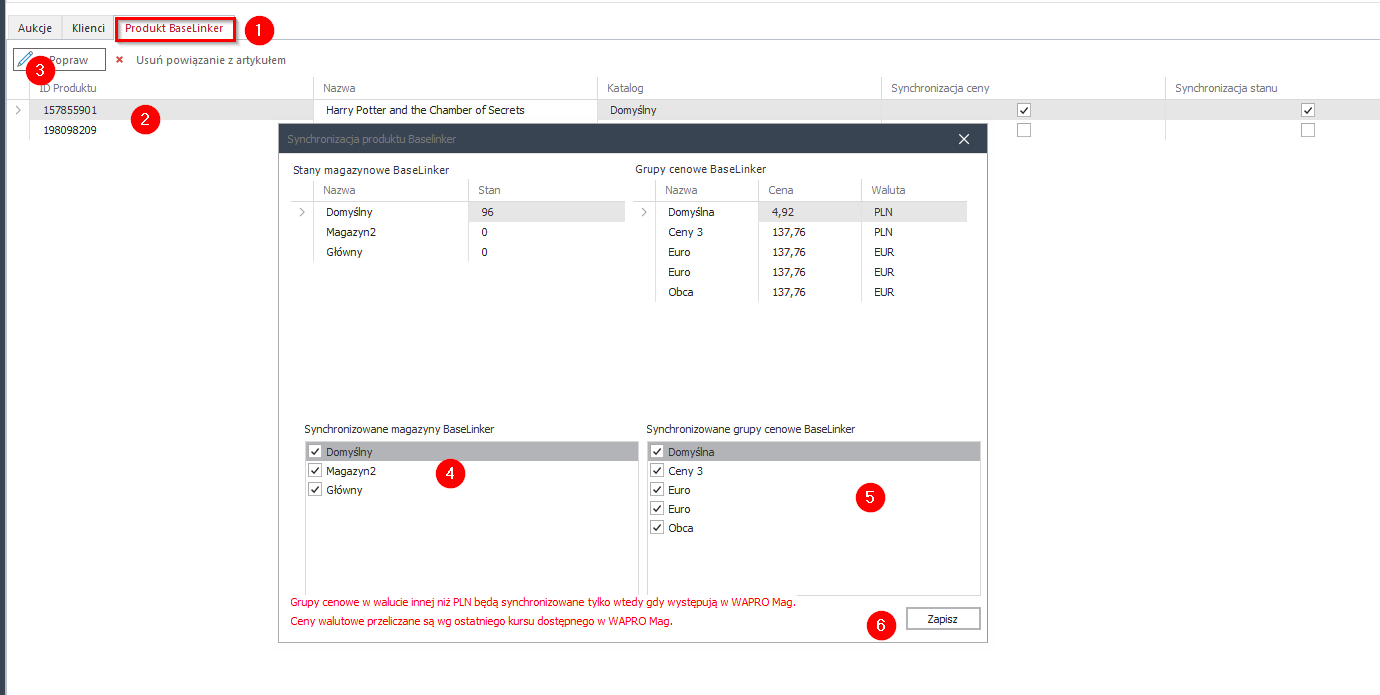Viewport: 1380px width, 695px height.
Task: Click the PLN currency in the Domyślna row
Action: (883, 212)
